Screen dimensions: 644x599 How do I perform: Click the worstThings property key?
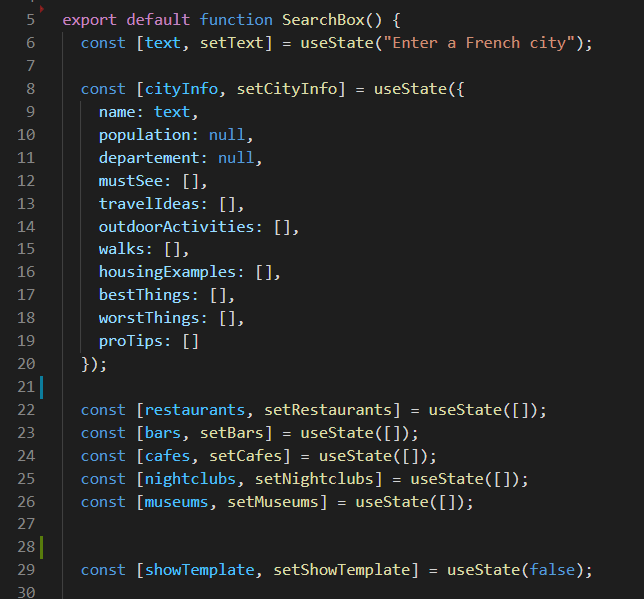click(149, 318)
